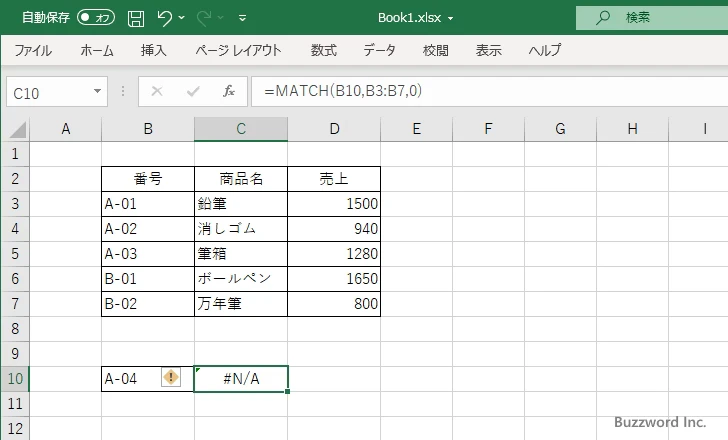
Task: Select the cell containing 鉛筆
Action: pyautogui.click(x=241, y=204)
